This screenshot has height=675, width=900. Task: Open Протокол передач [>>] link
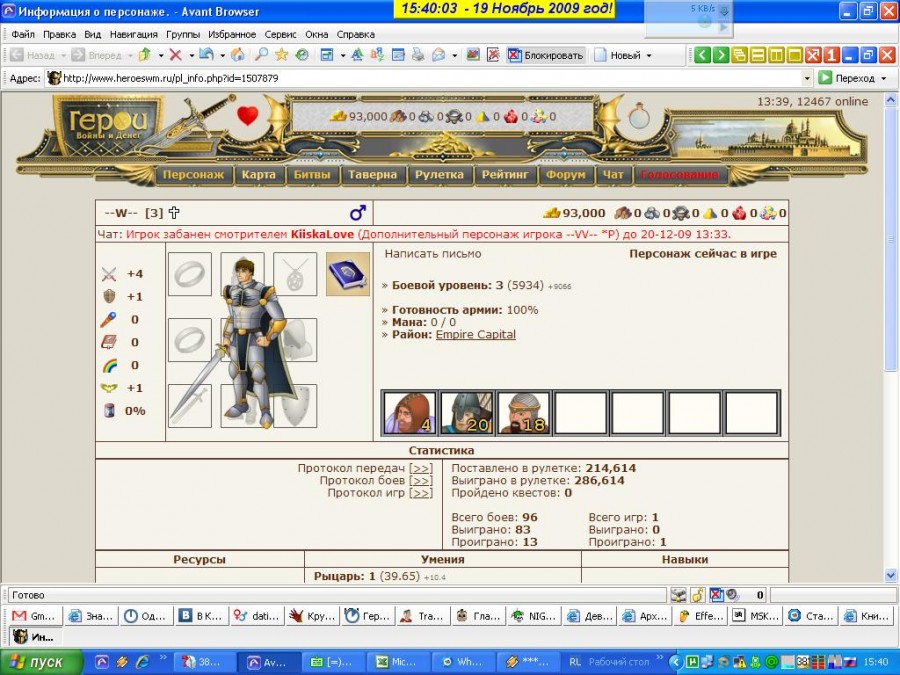pyautogui.click(x=421, y=468)
